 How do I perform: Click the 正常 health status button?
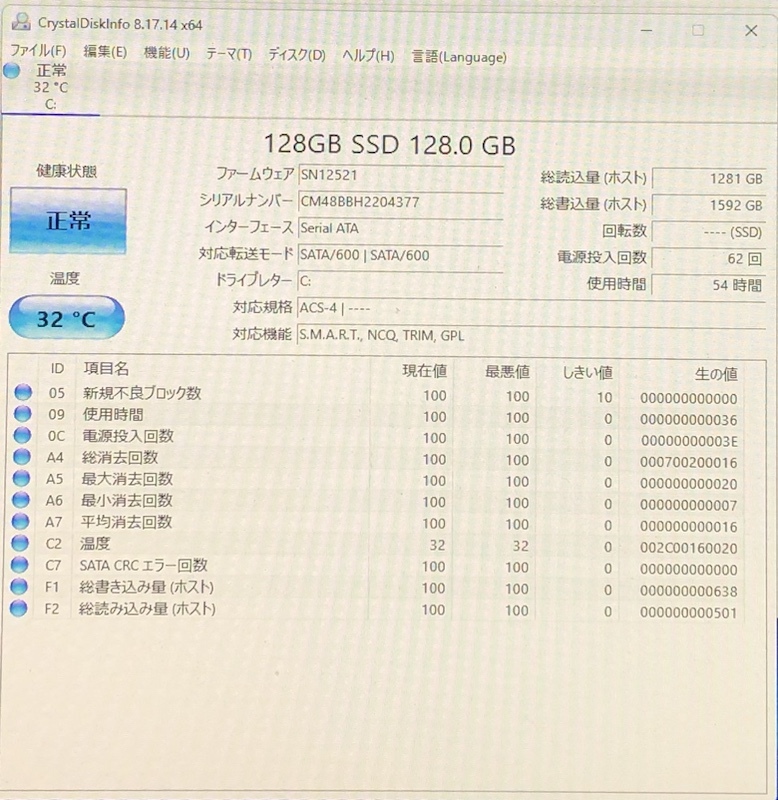(68, 220)
